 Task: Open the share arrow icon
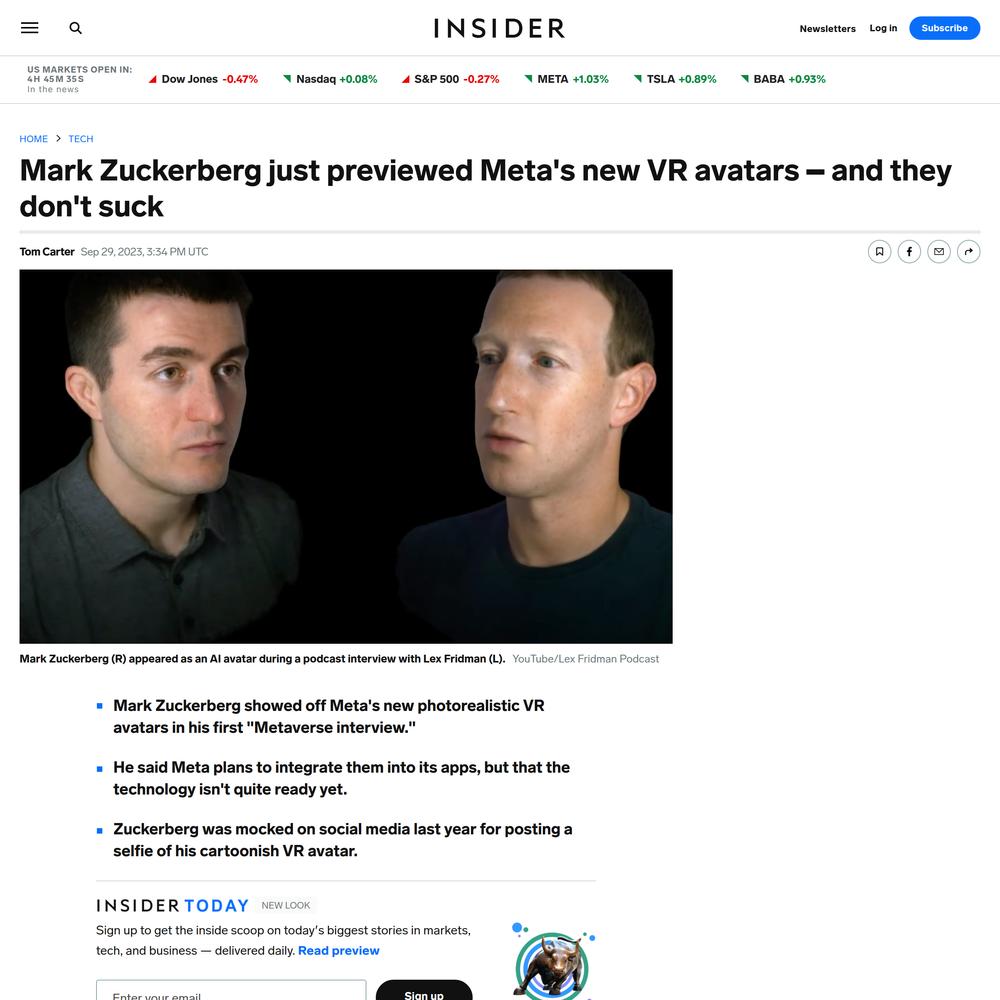click(x=969, y=251)
